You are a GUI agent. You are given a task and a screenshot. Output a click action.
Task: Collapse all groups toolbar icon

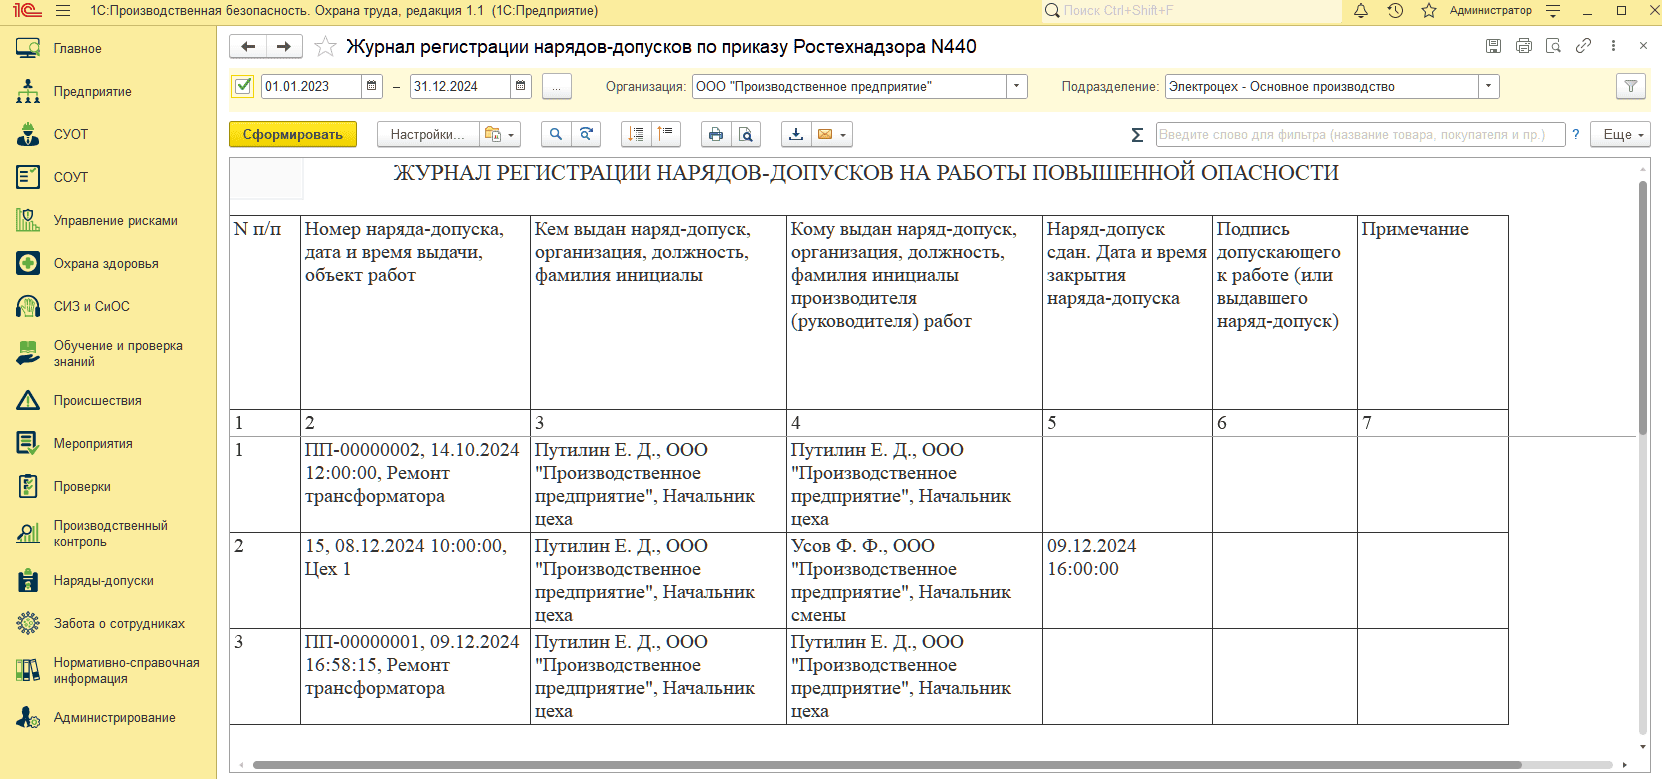666,134
